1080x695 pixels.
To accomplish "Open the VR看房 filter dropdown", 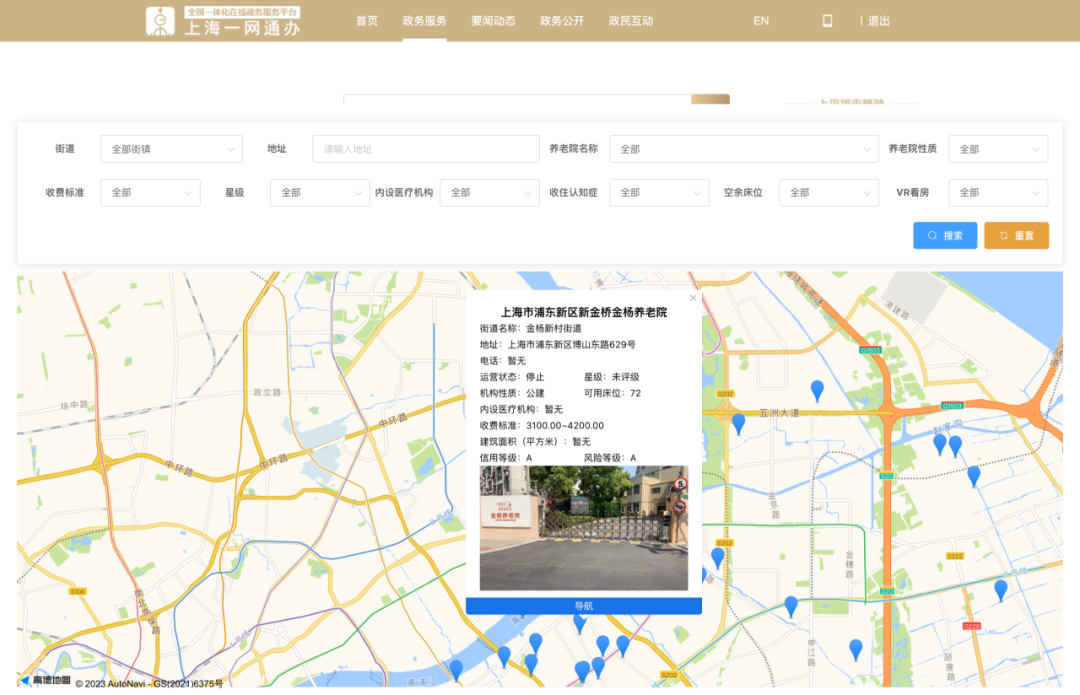I will pyautogui.click(x=997, y=192).
